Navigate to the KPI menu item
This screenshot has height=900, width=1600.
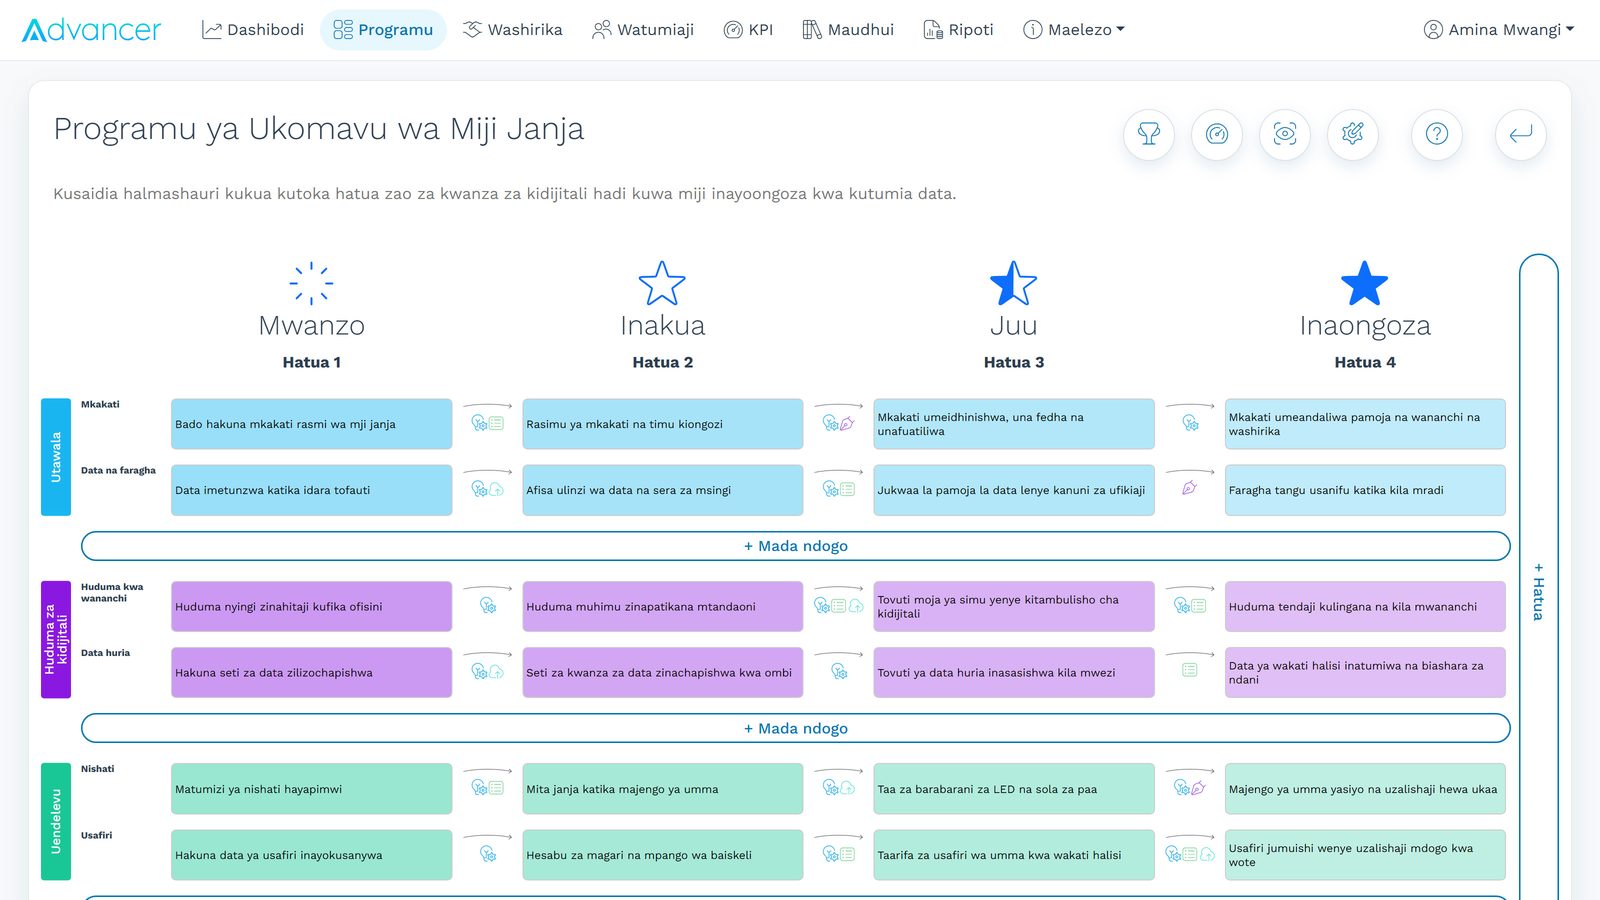point(748,30)
